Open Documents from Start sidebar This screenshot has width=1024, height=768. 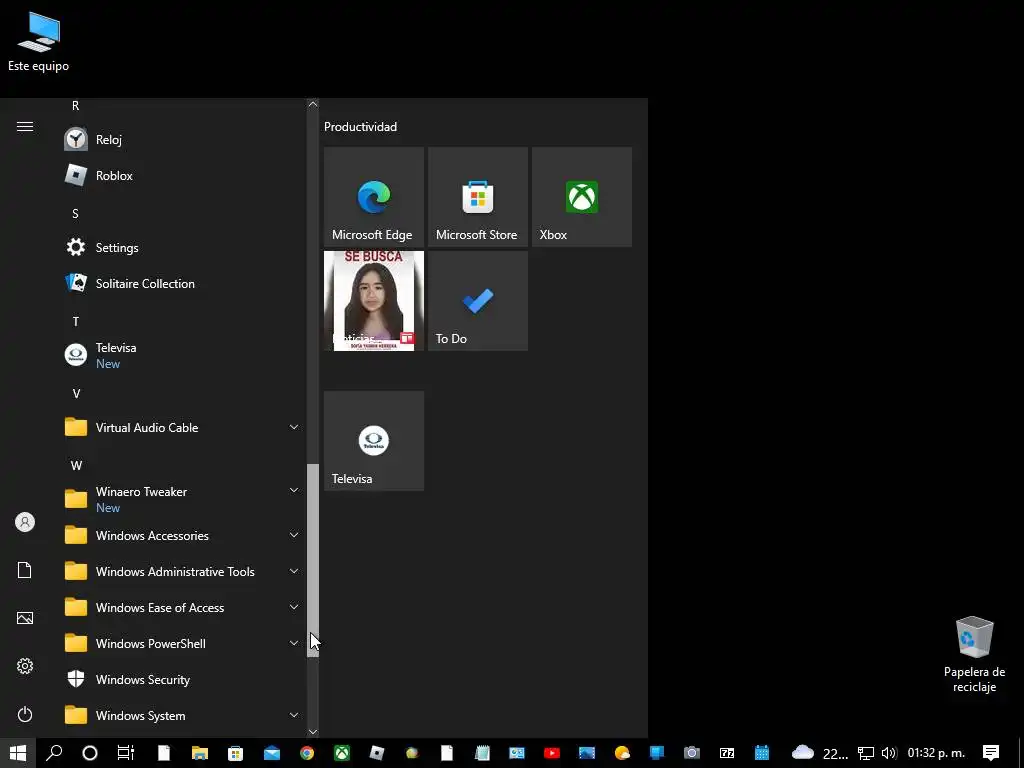click(25, 570)
